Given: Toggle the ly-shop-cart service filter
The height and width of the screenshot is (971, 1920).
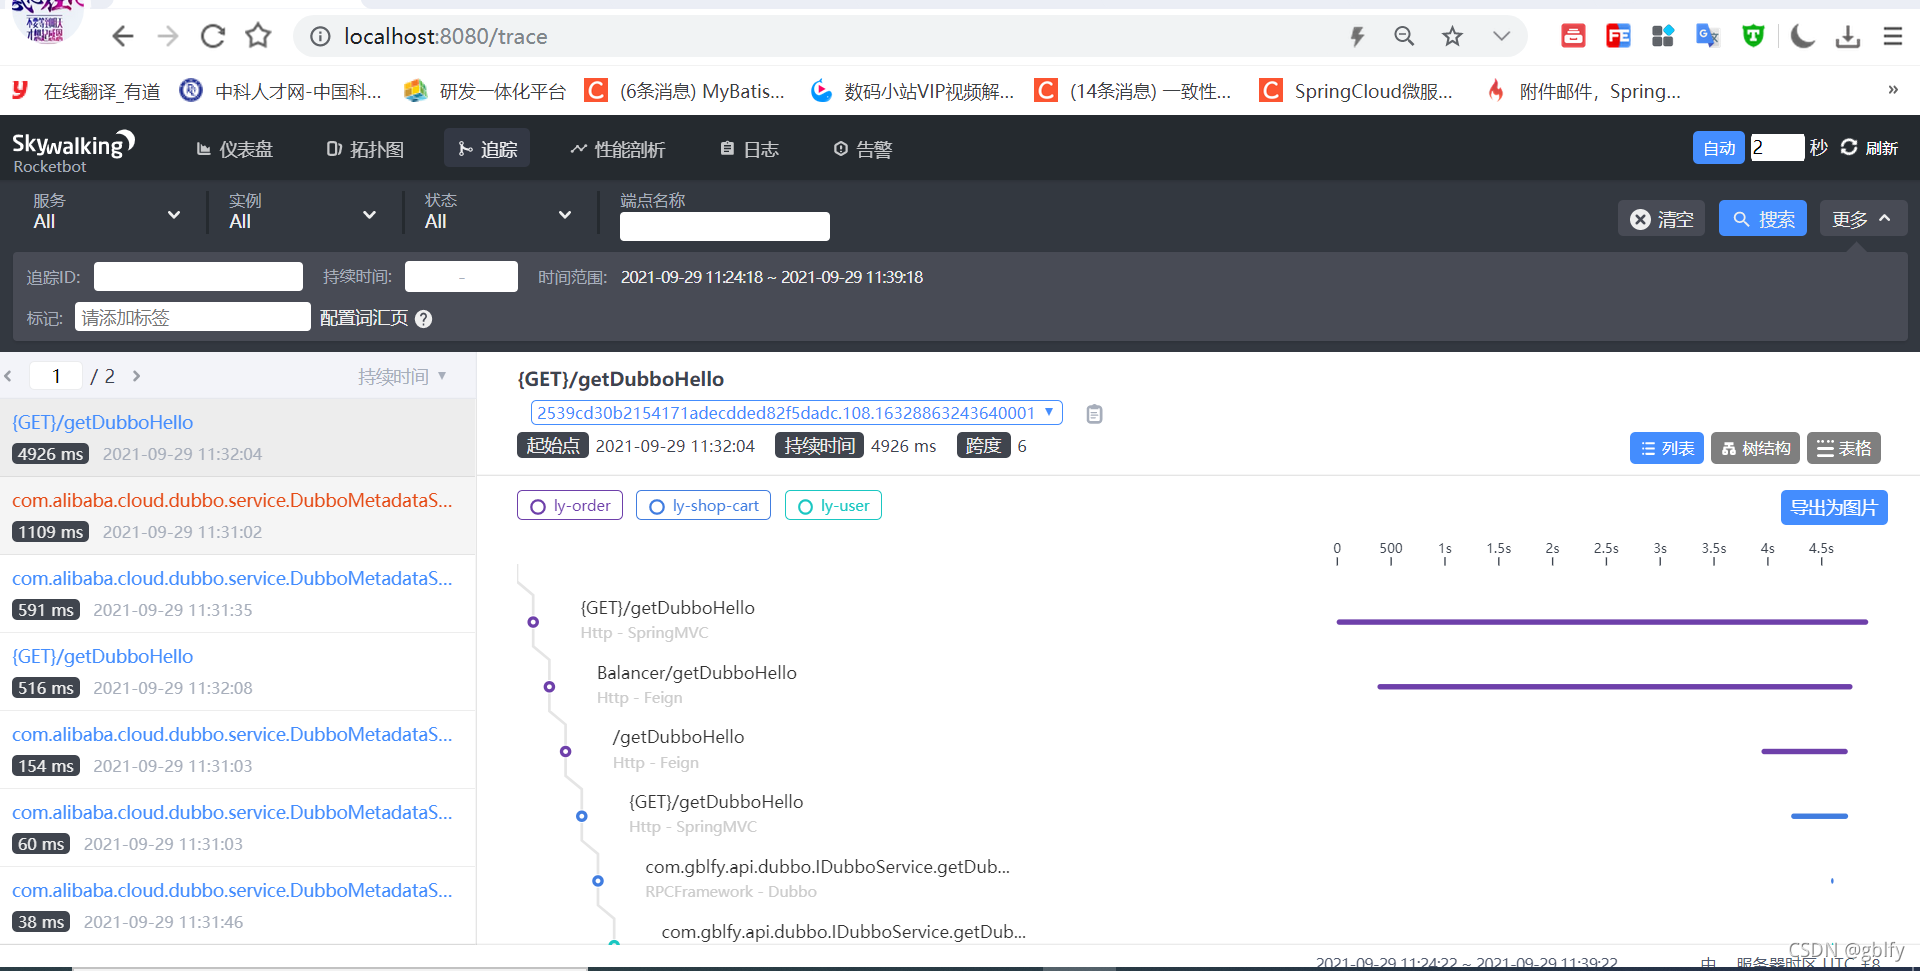Looking at the screenshot, I should [x=703, y=506].
